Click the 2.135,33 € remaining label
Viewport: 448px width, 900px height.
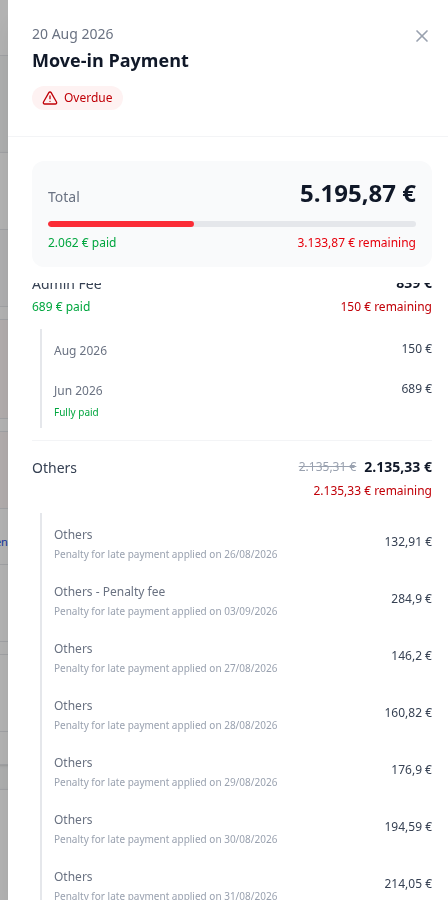coord(373,491)
